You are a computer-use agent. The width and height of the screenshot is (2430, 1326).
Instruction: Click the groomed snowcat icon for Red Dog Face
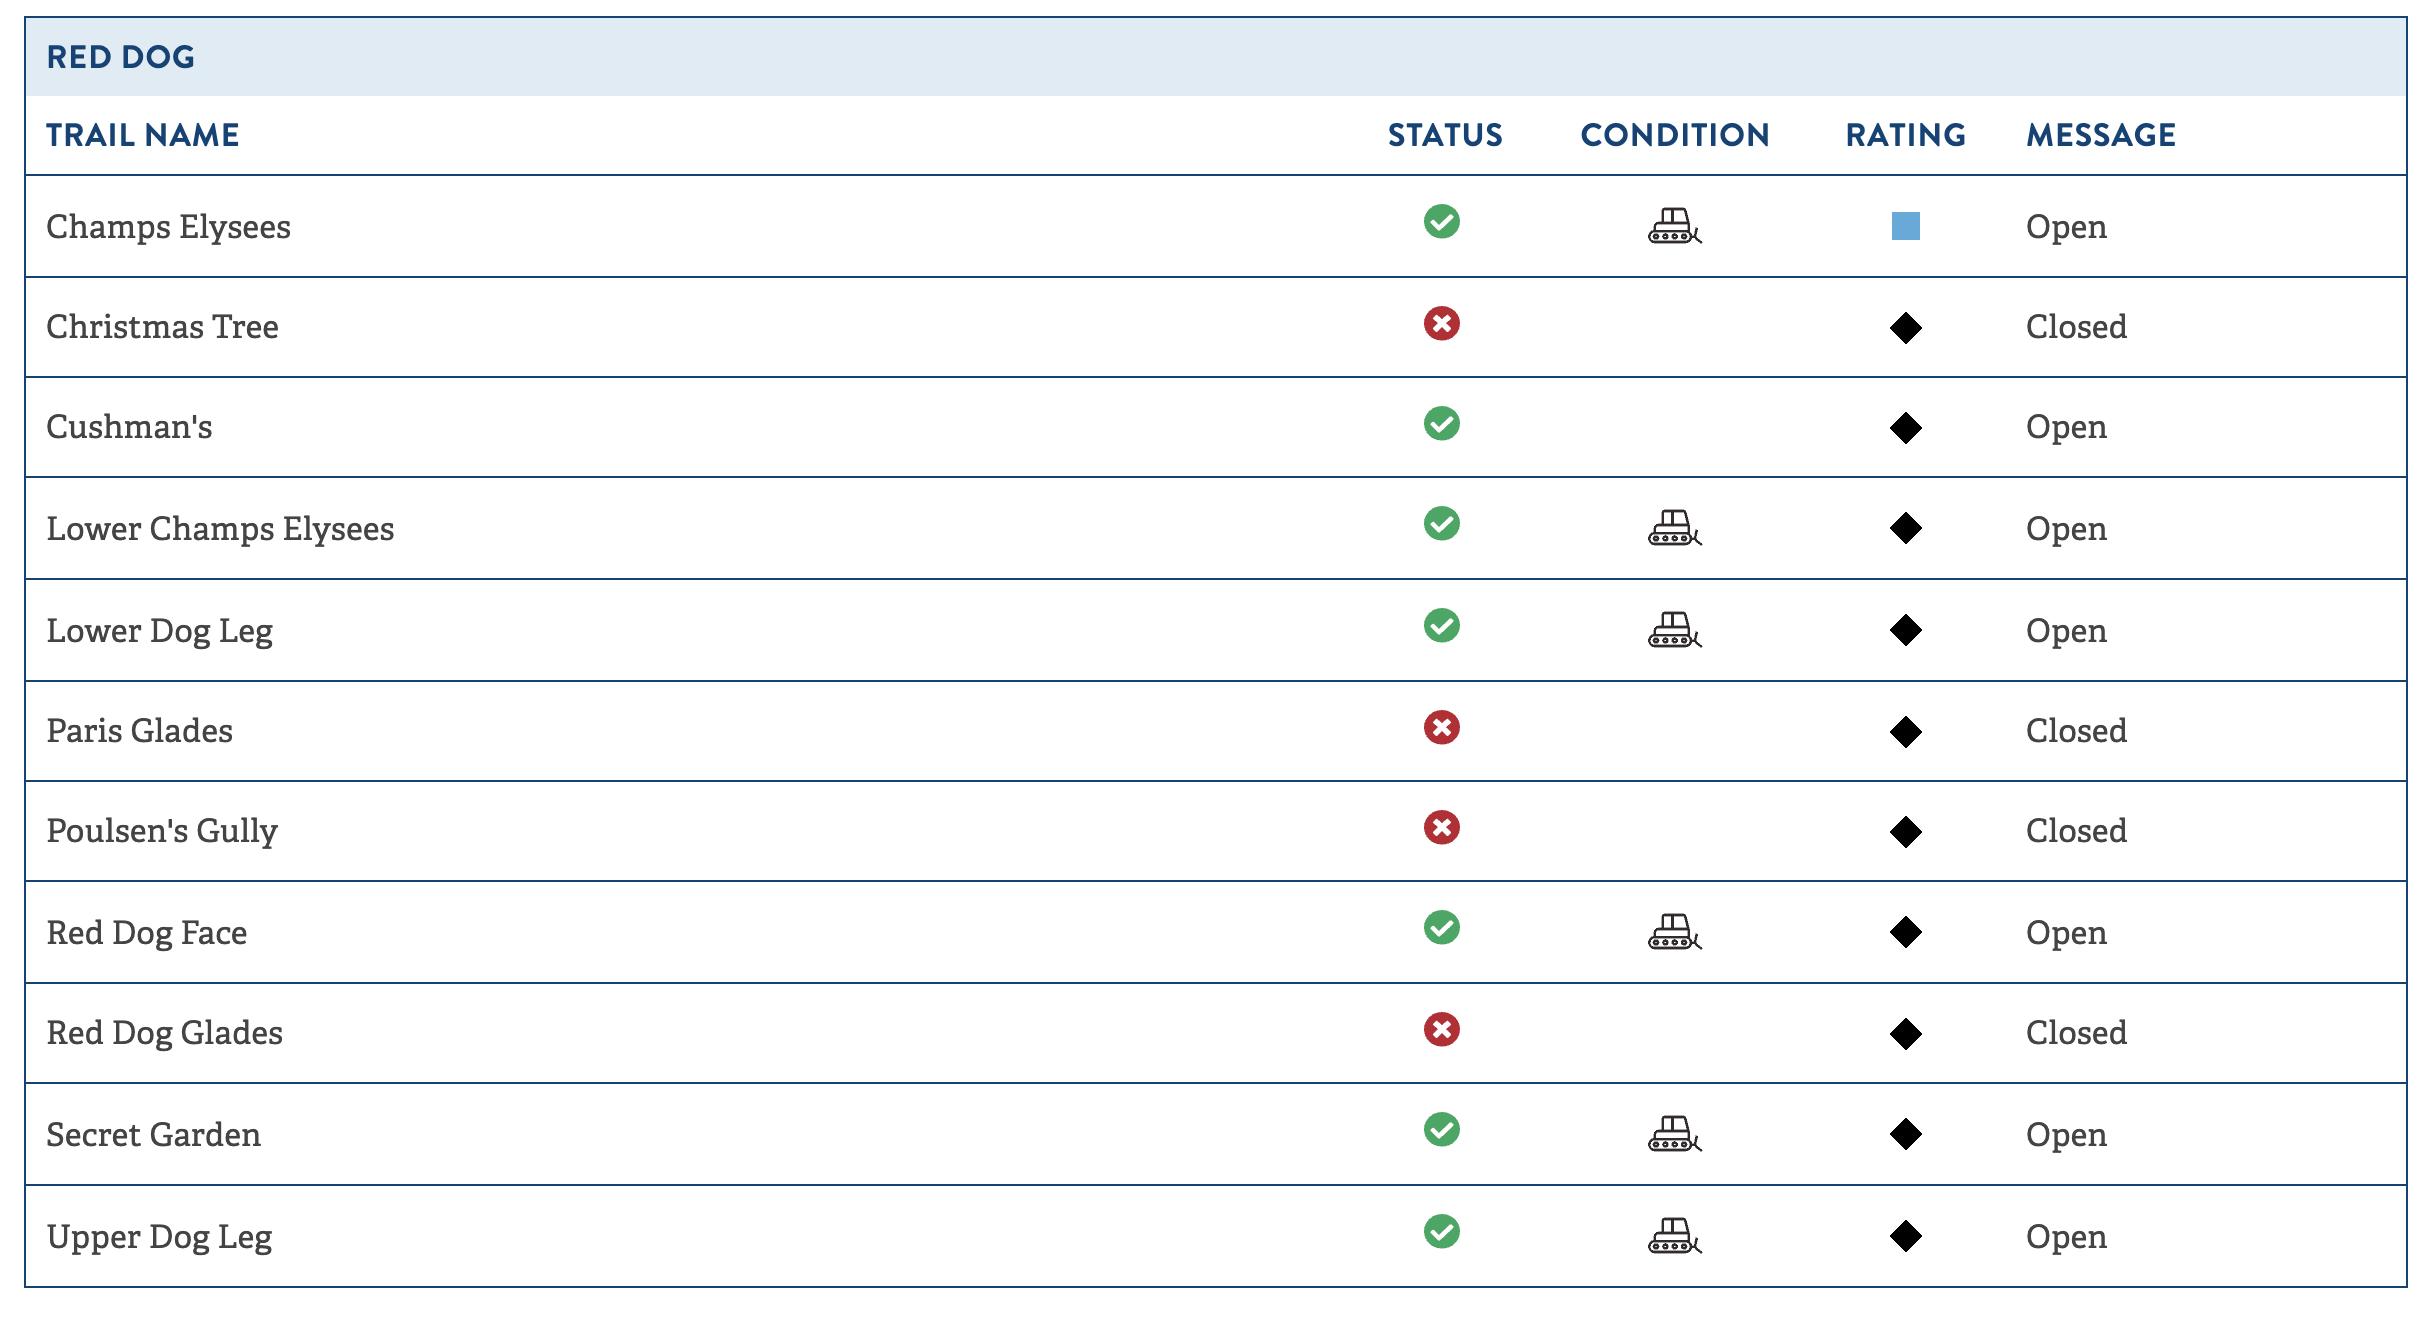1674,932
